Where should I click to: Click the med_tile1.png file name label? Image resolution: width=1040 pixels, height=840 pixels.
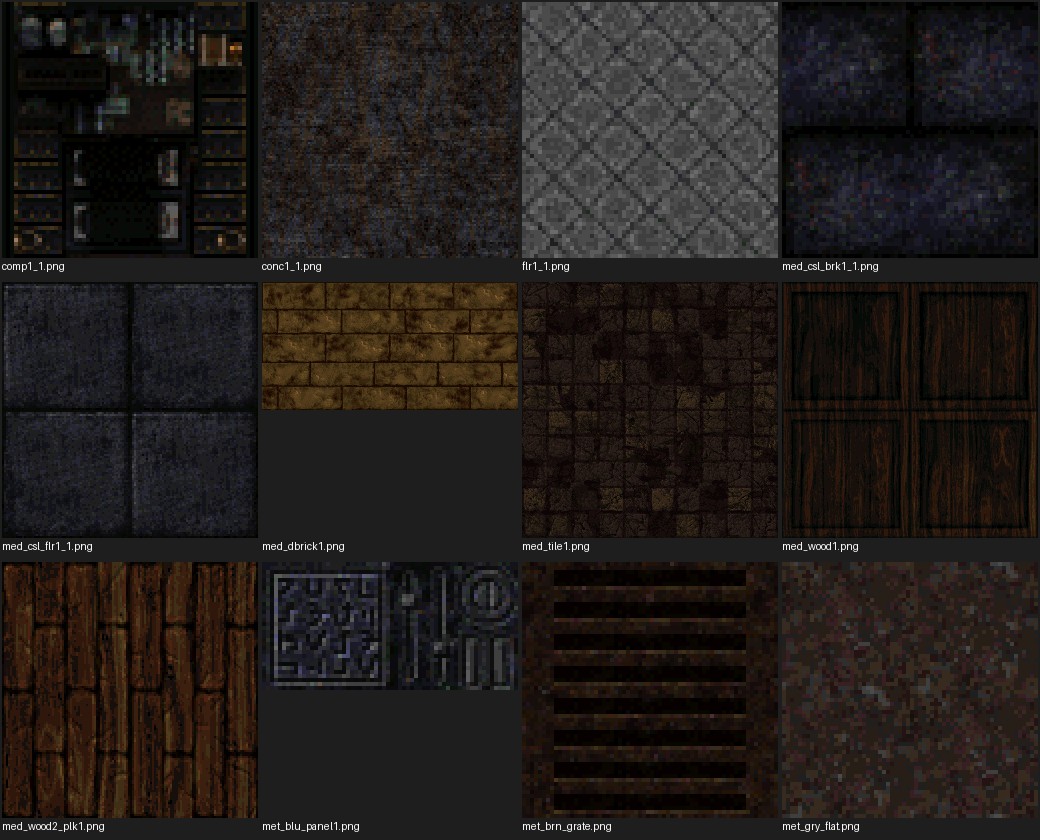coord(555,546)
